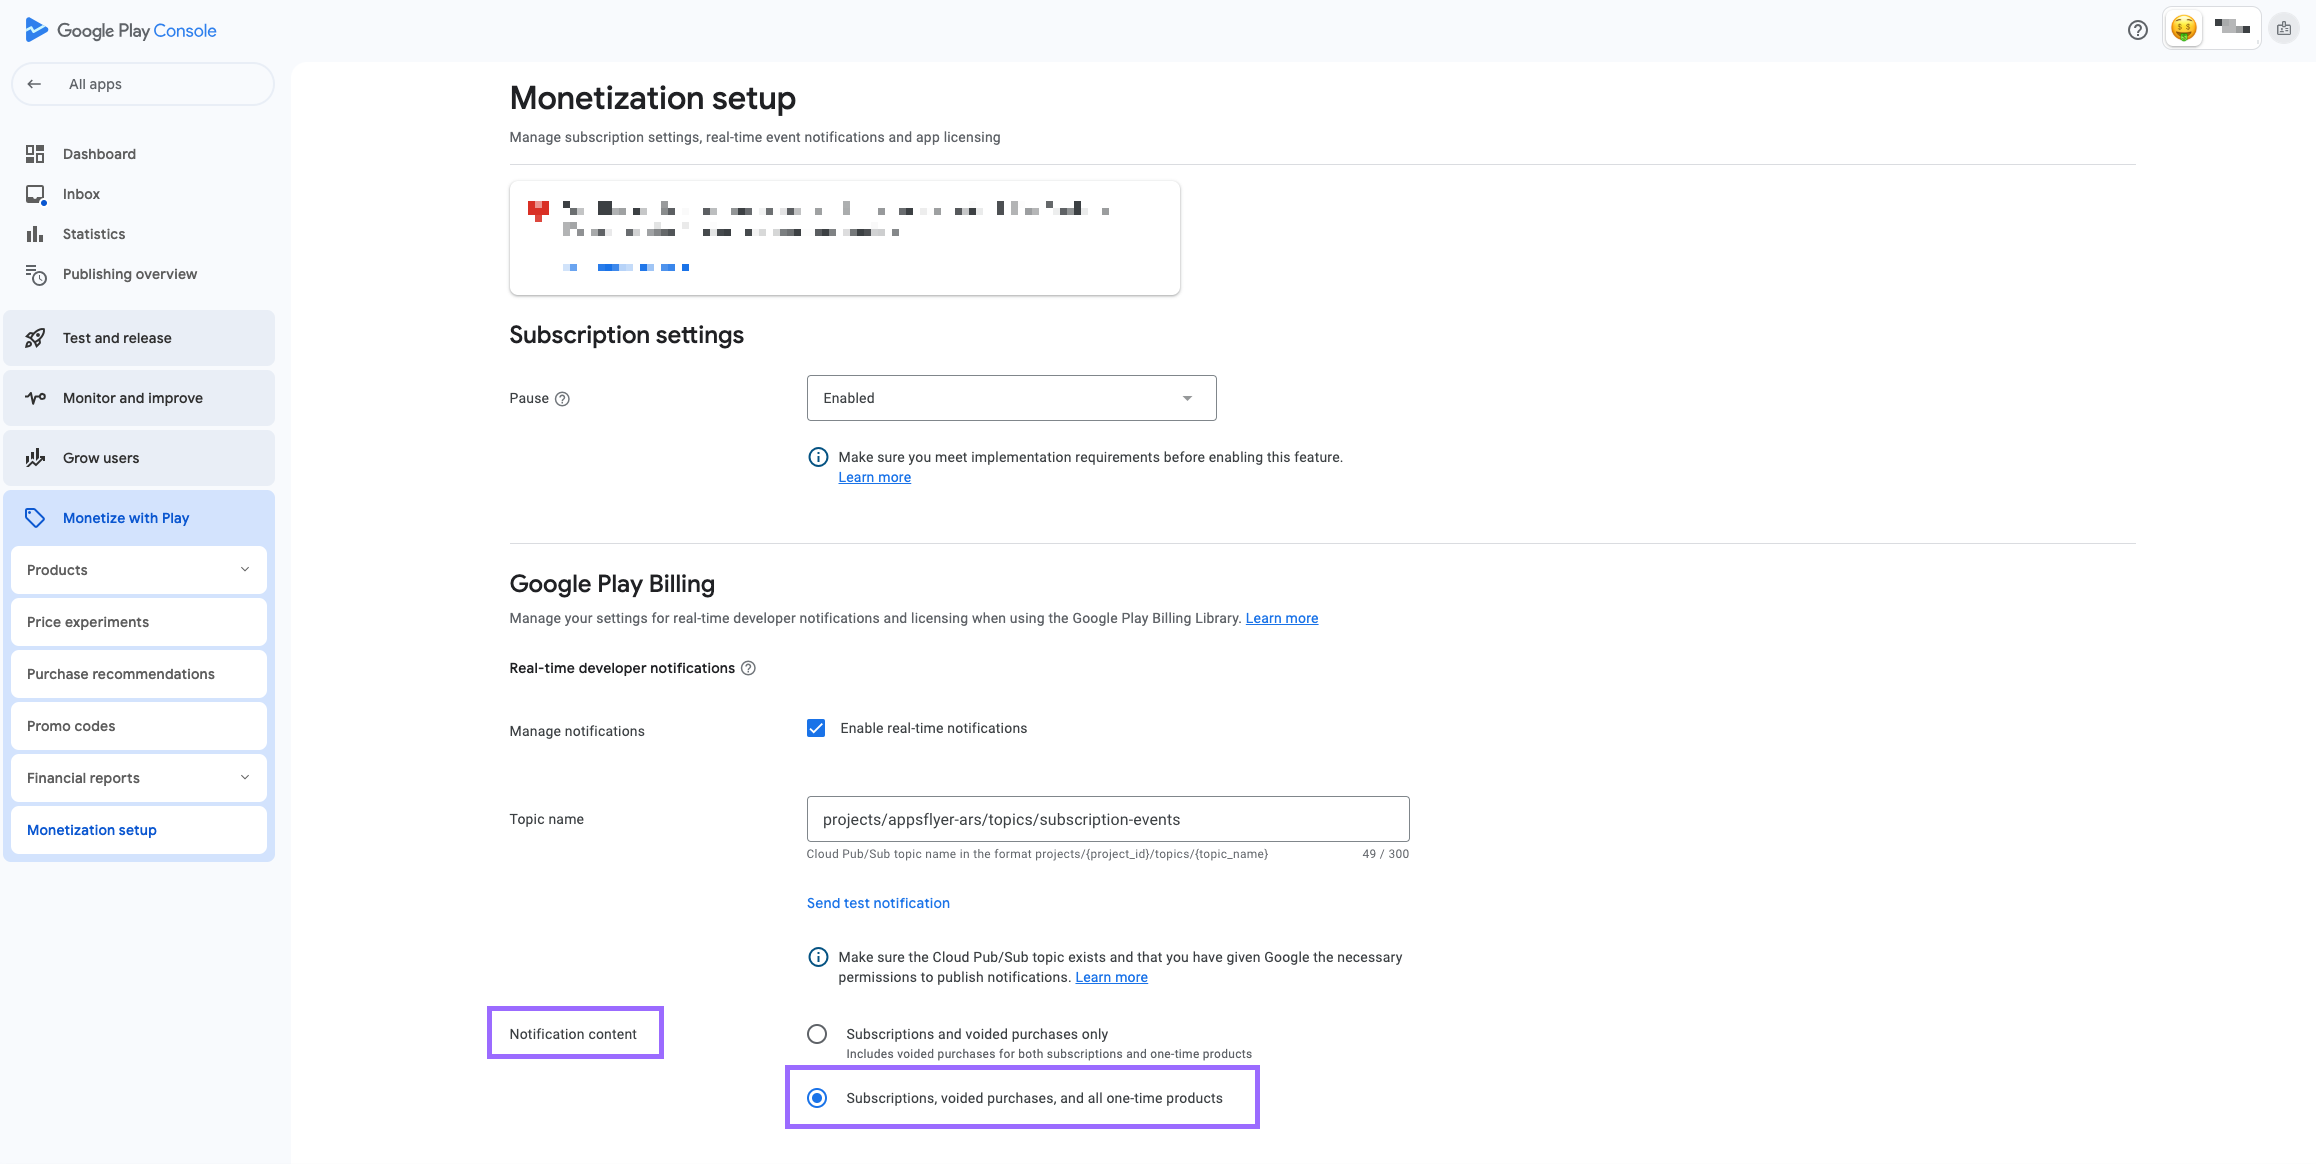The image size is (2316, 1170).
Task: Open the Pause Enabled dropdown
Action: (x=1011, y=398)
